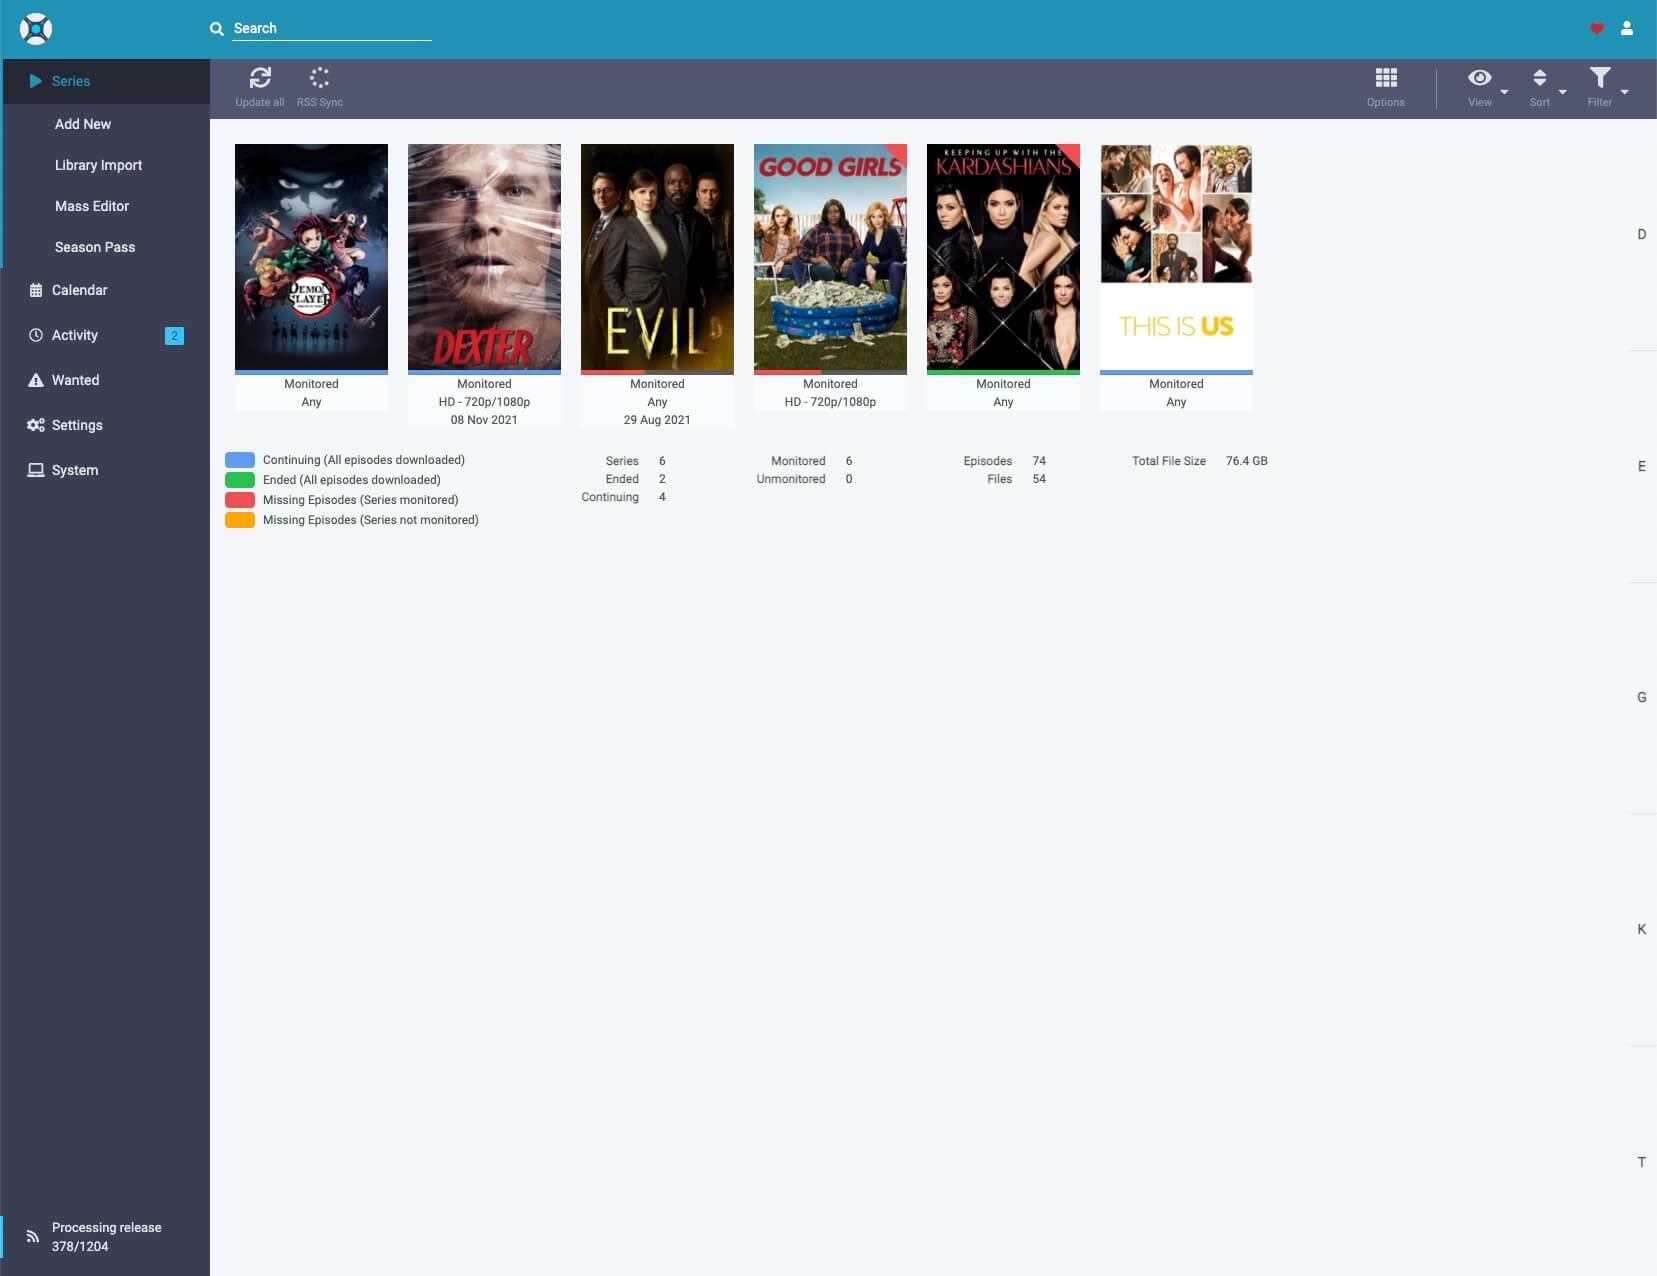The image size is (1657, 1276).
Task: Click the blue Continuing legend swatch
Action: tap(240, 460)
